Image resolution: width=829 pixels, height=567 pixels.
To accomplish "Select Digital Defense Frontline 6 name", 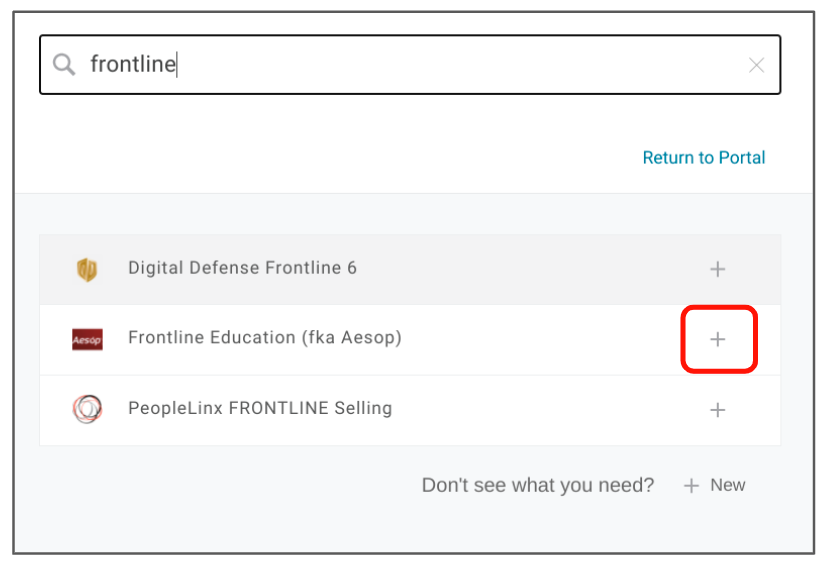I will tap(242, 268).
